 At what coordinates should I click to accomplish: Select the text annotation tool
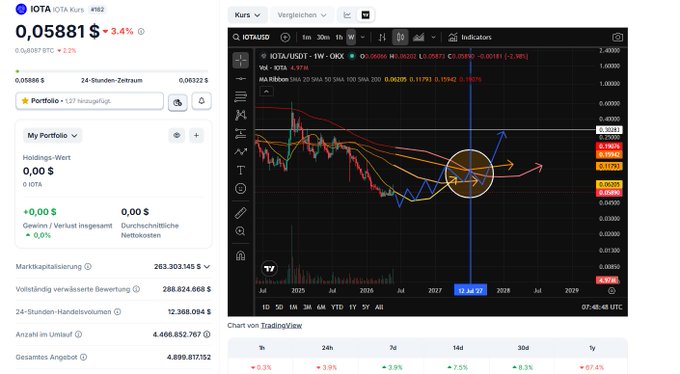click(241, 170)
